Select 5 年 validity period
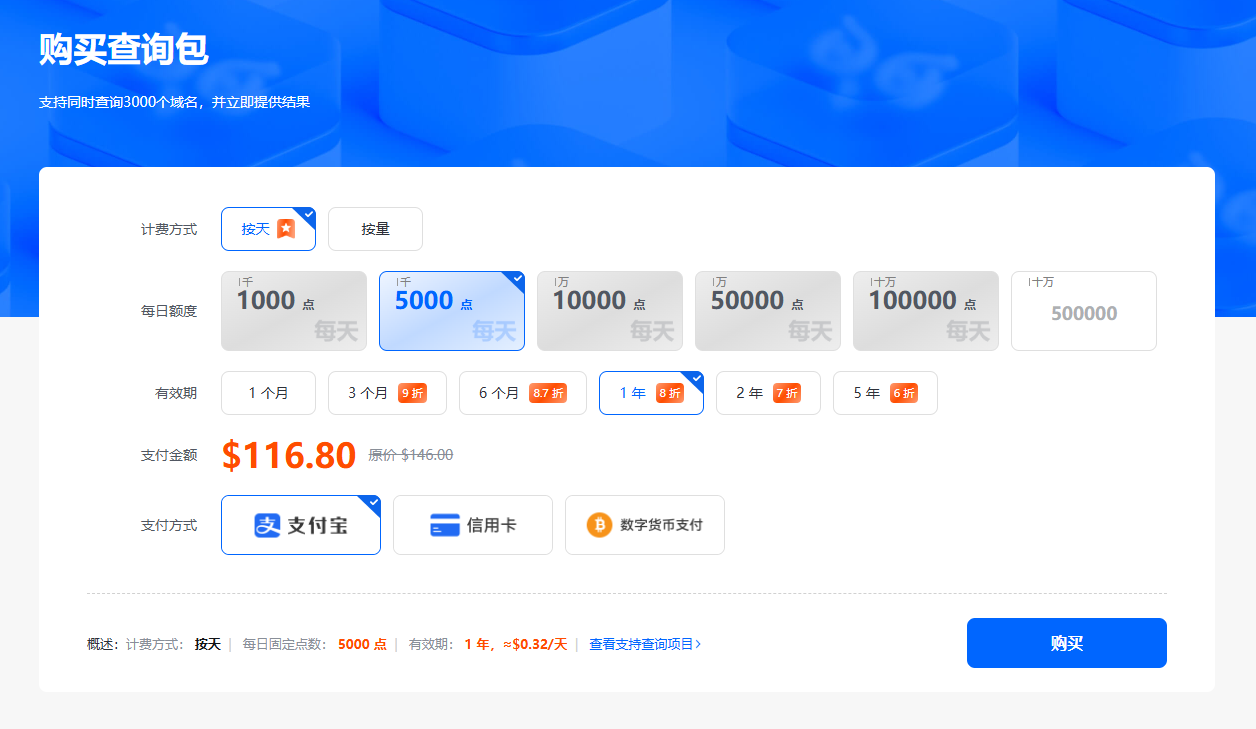The width and height of the screenshot is (1256, 729). [885, 393]
